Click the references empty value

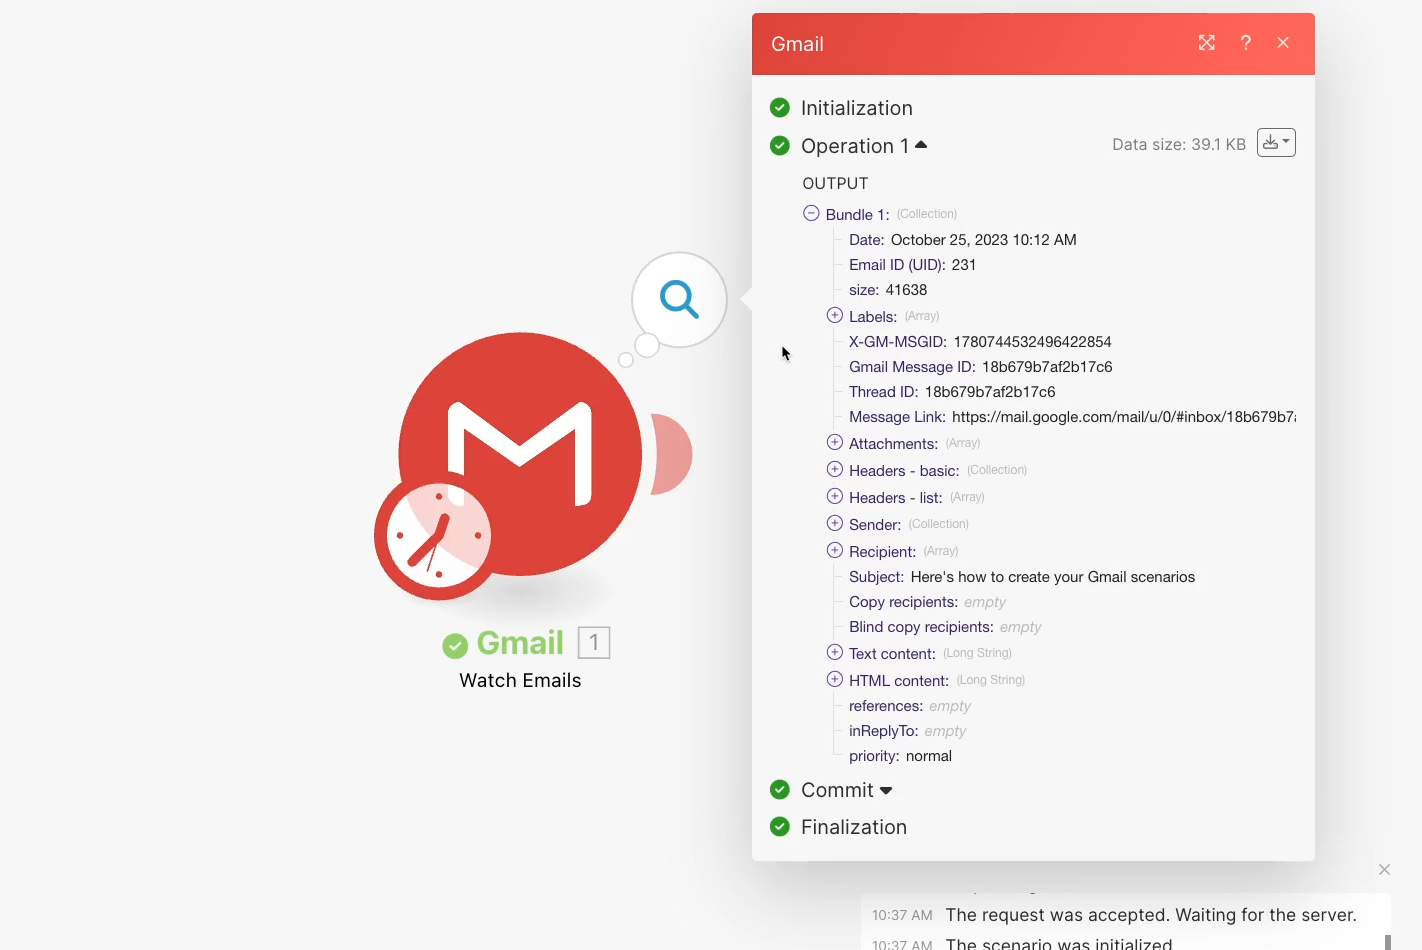(x=950, y=706)
